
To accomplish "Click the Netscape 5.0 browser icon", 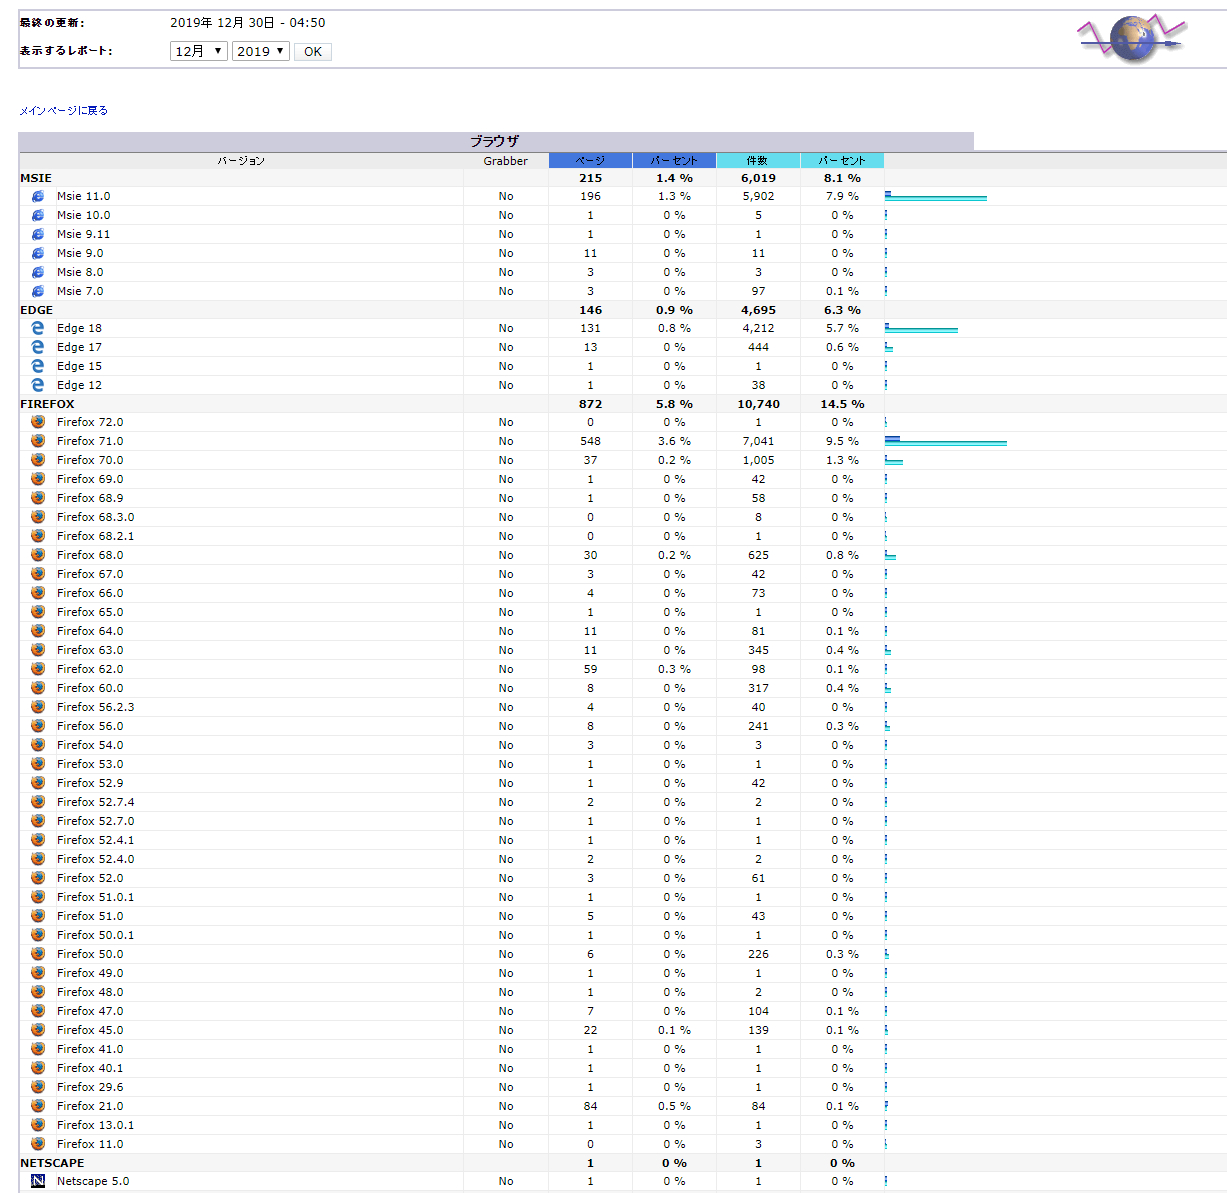I will tap(38, 1181).
